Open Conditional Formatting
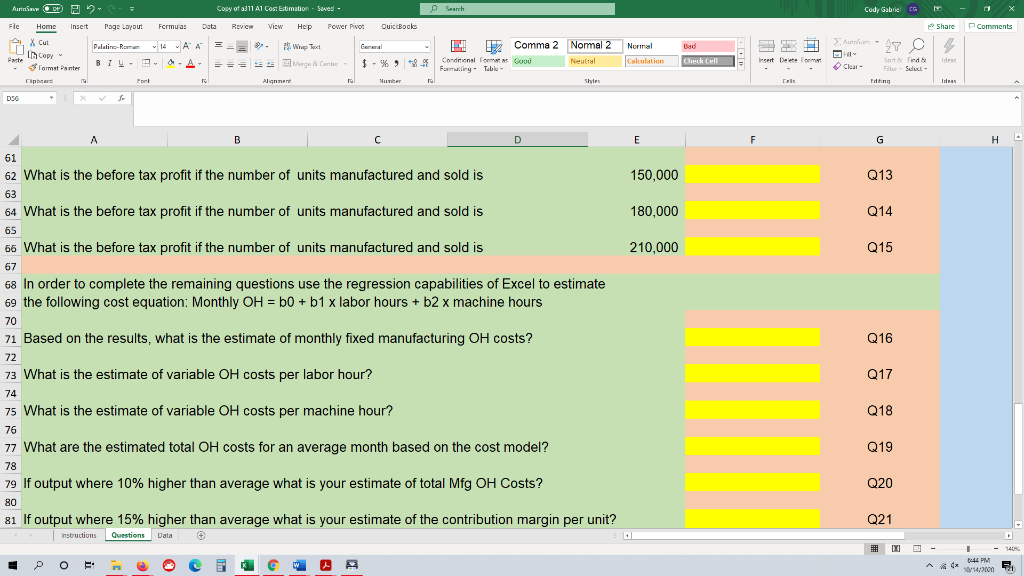The image size is (1024, 576). click(458, 55)
